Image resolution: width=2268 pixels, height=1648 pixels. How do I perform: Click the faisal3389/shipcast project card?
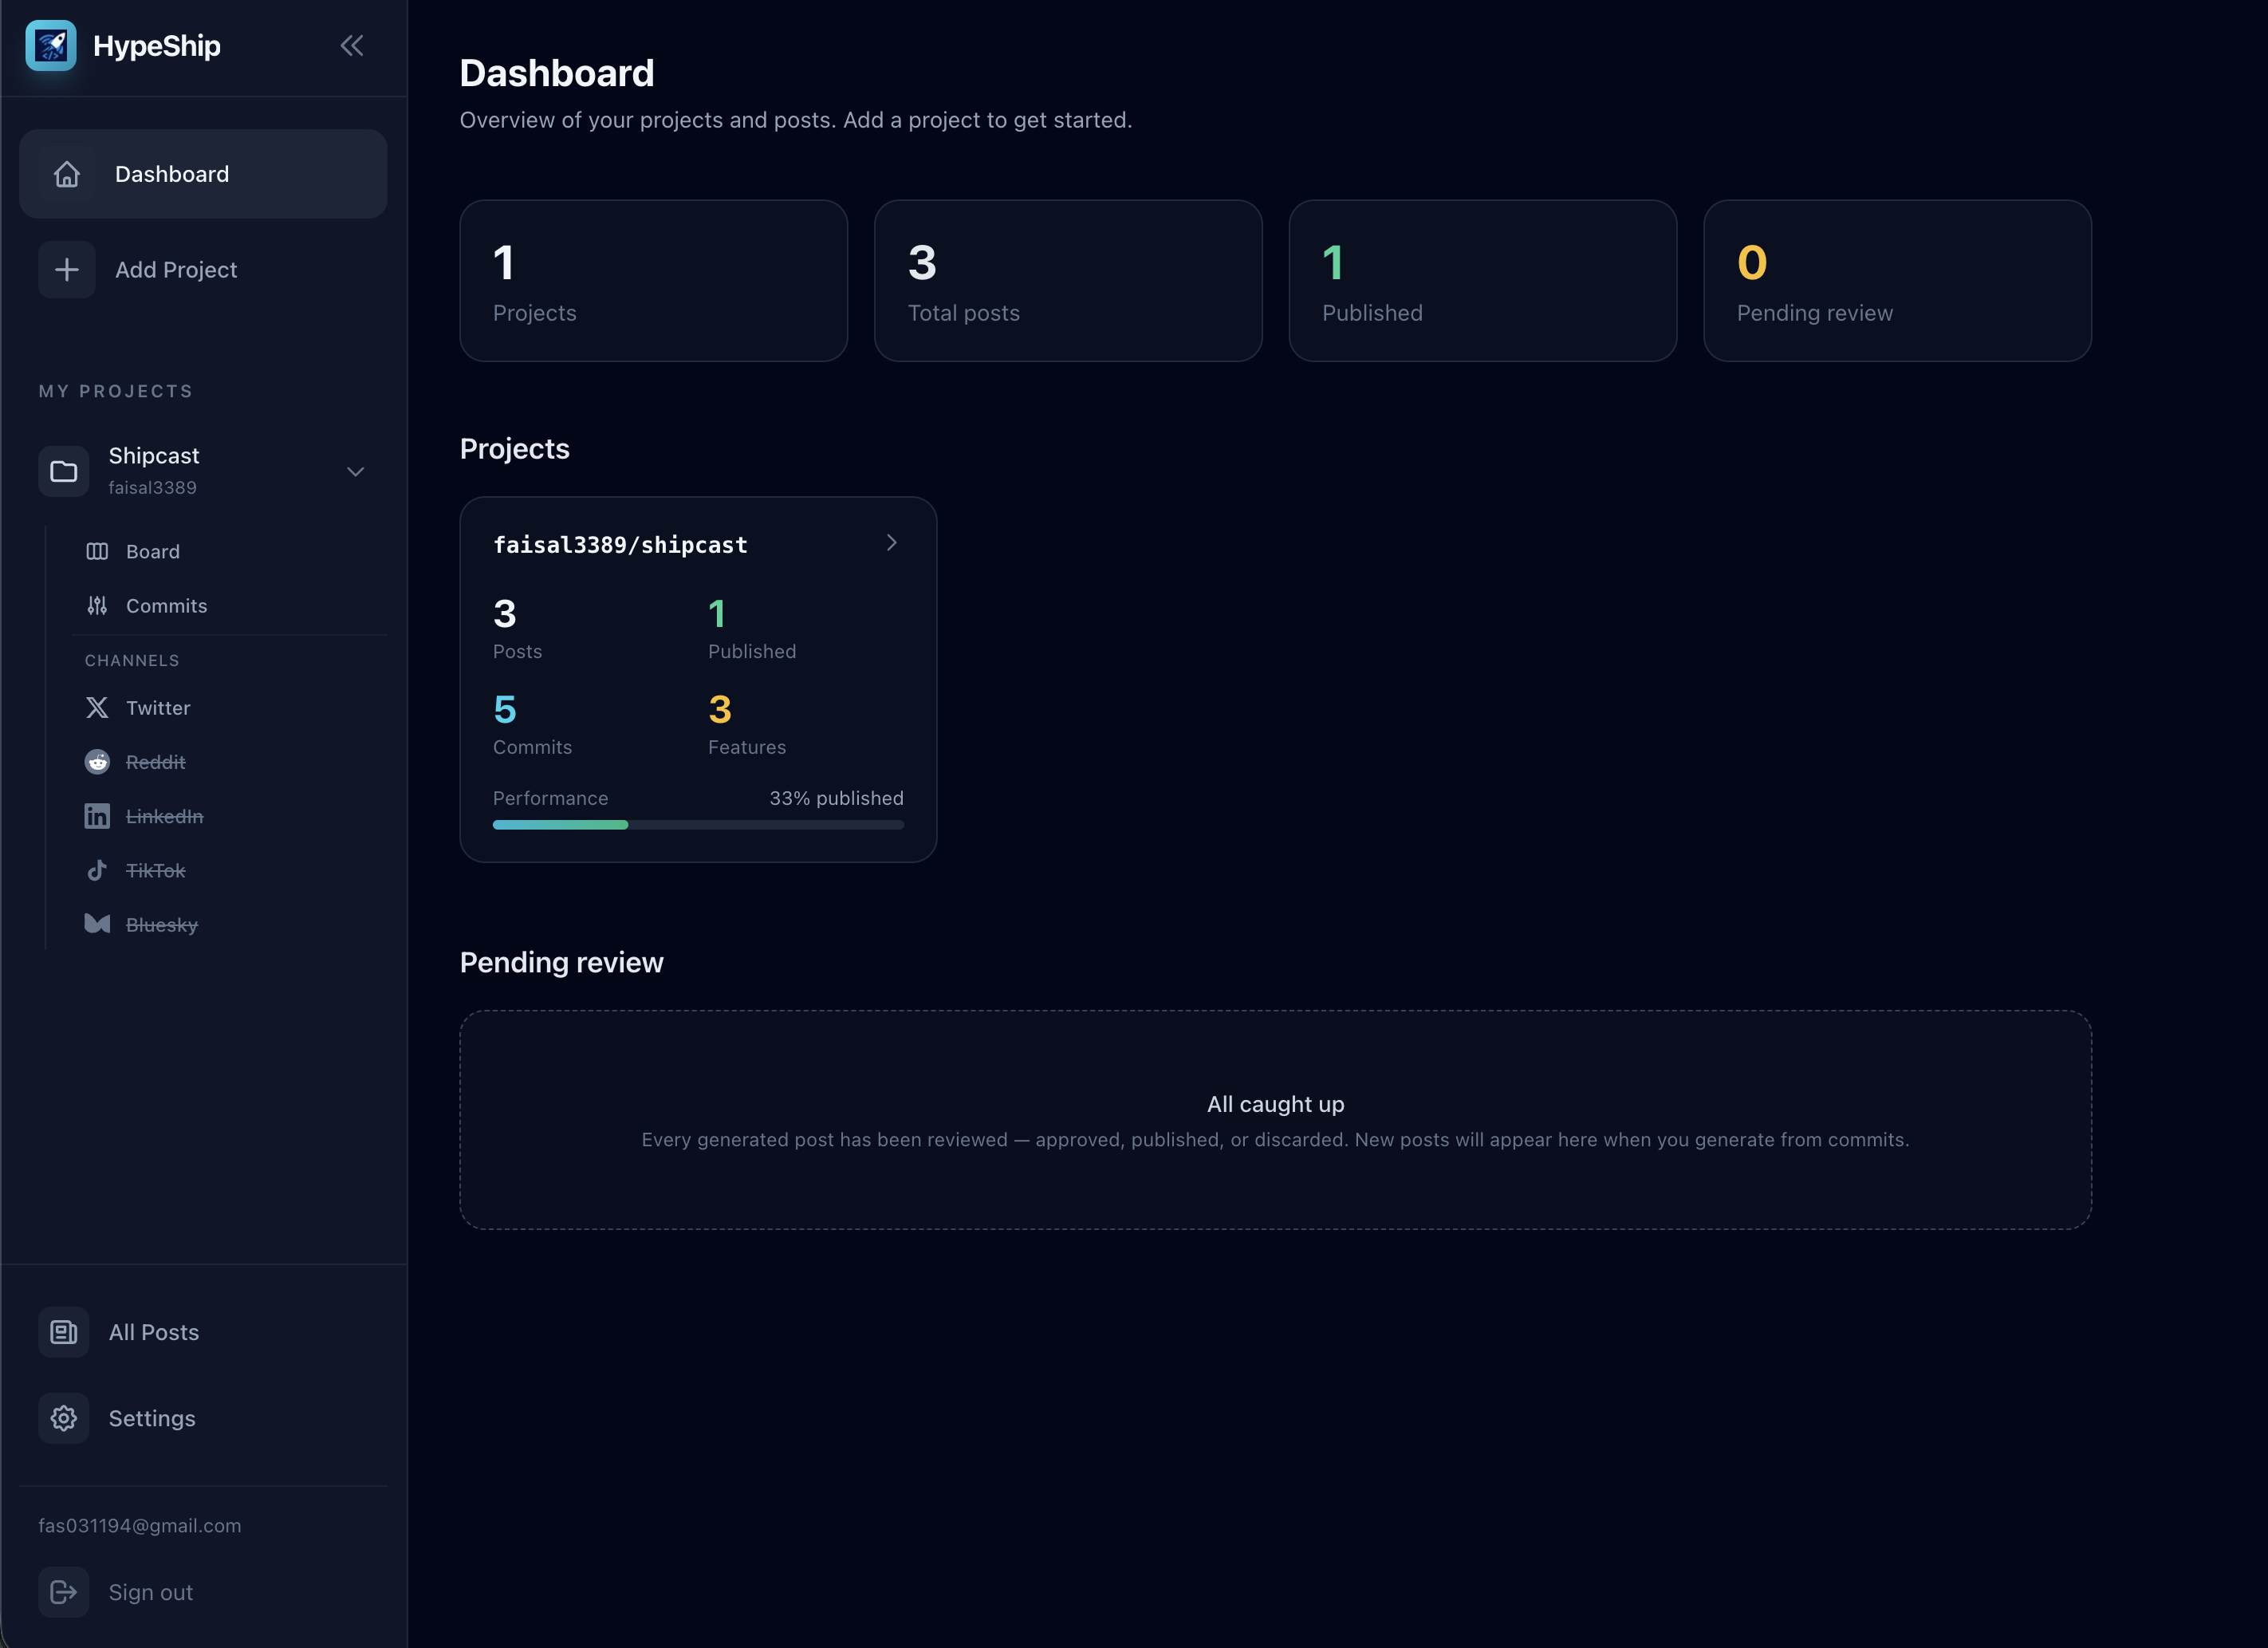click(x=698, y=678)
